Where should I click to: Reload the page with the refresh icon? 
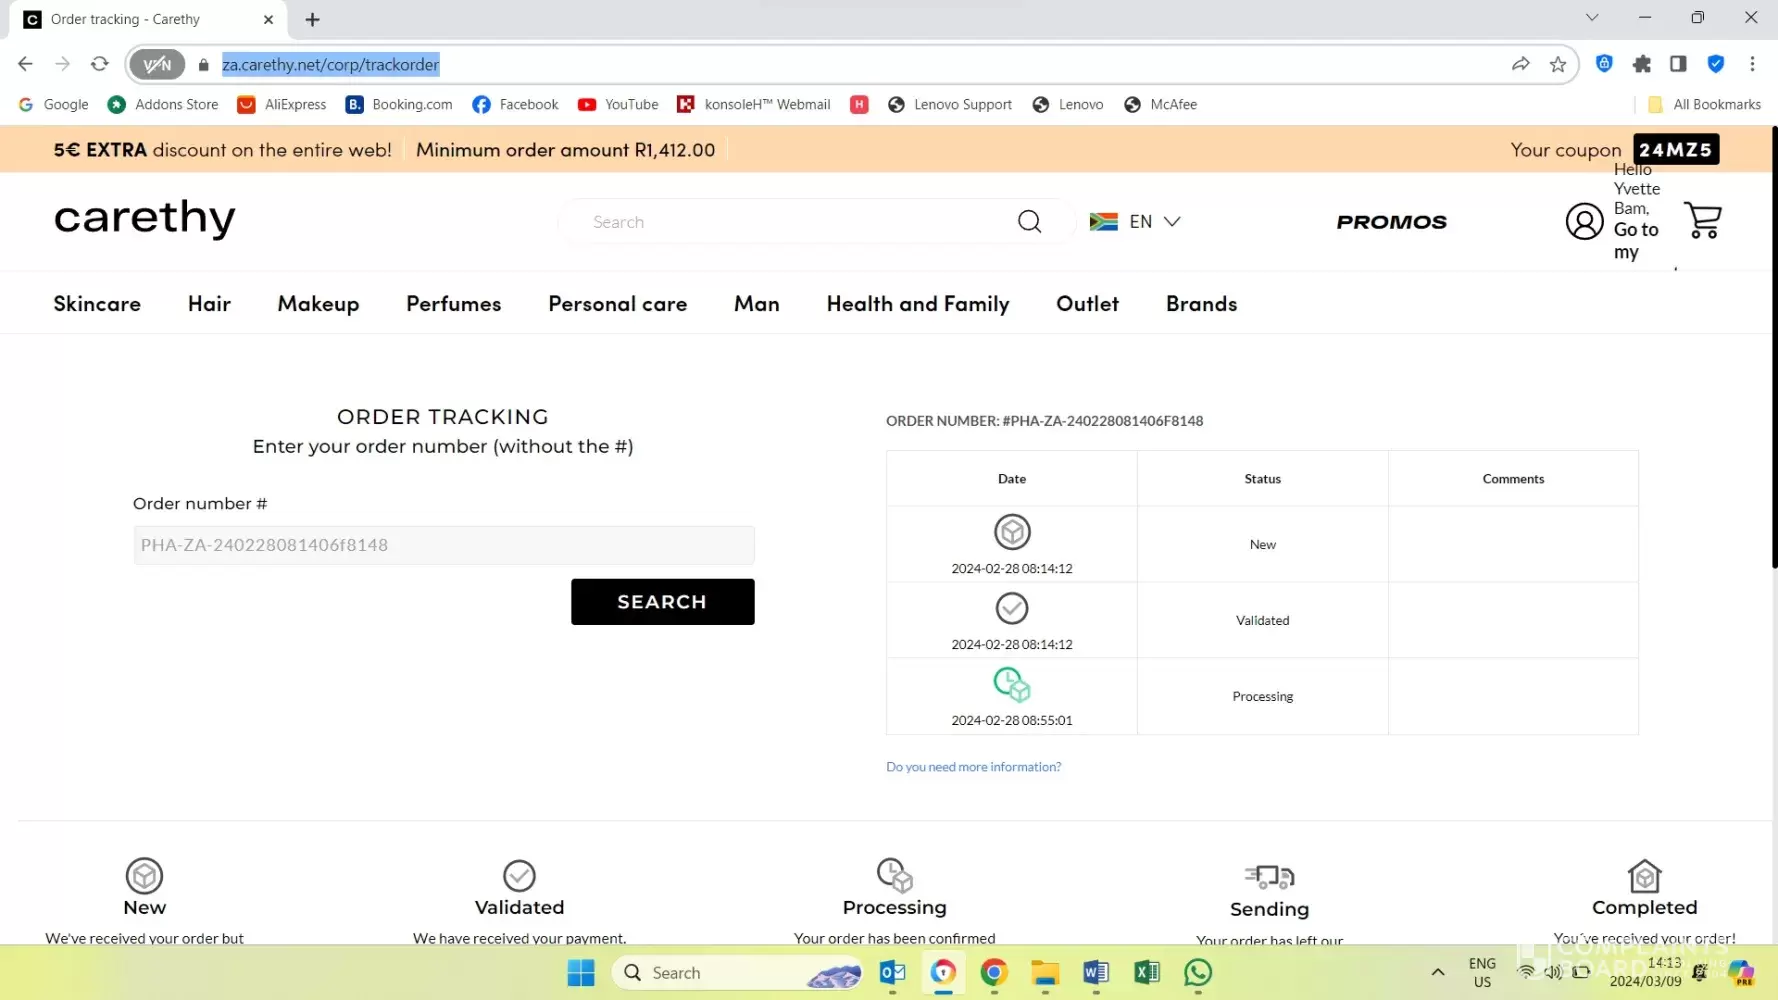99,65
